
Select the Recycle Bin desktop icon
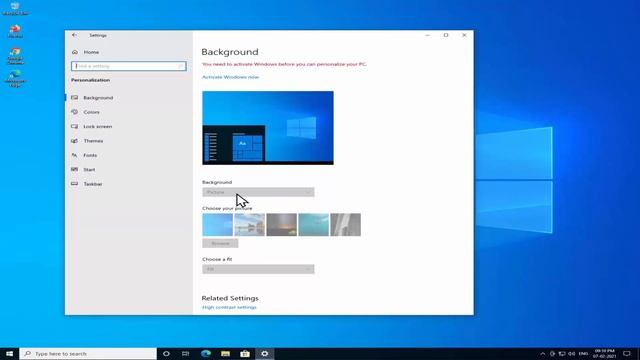click(x=15, y=9)
